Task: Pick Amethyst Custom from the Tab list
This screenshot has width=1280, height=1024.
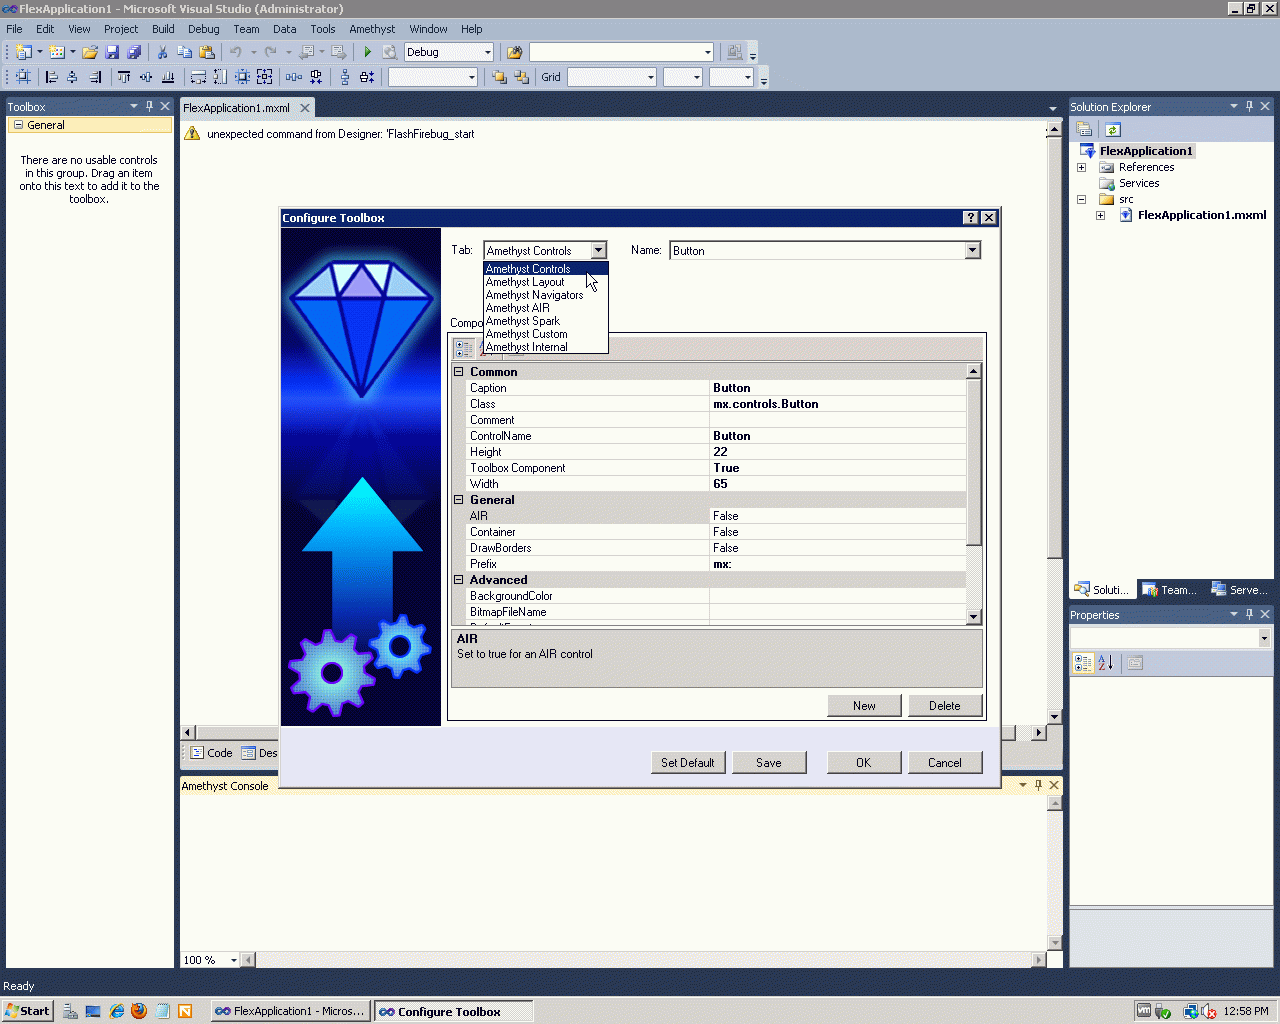Action: pyautogui.click(x=546, y=334)
